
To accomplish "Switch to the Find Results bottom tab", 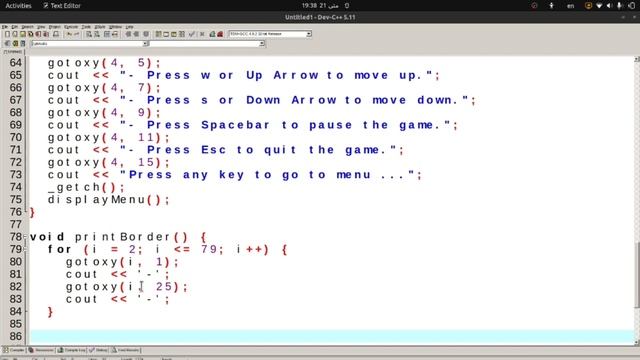I will 126,350.
